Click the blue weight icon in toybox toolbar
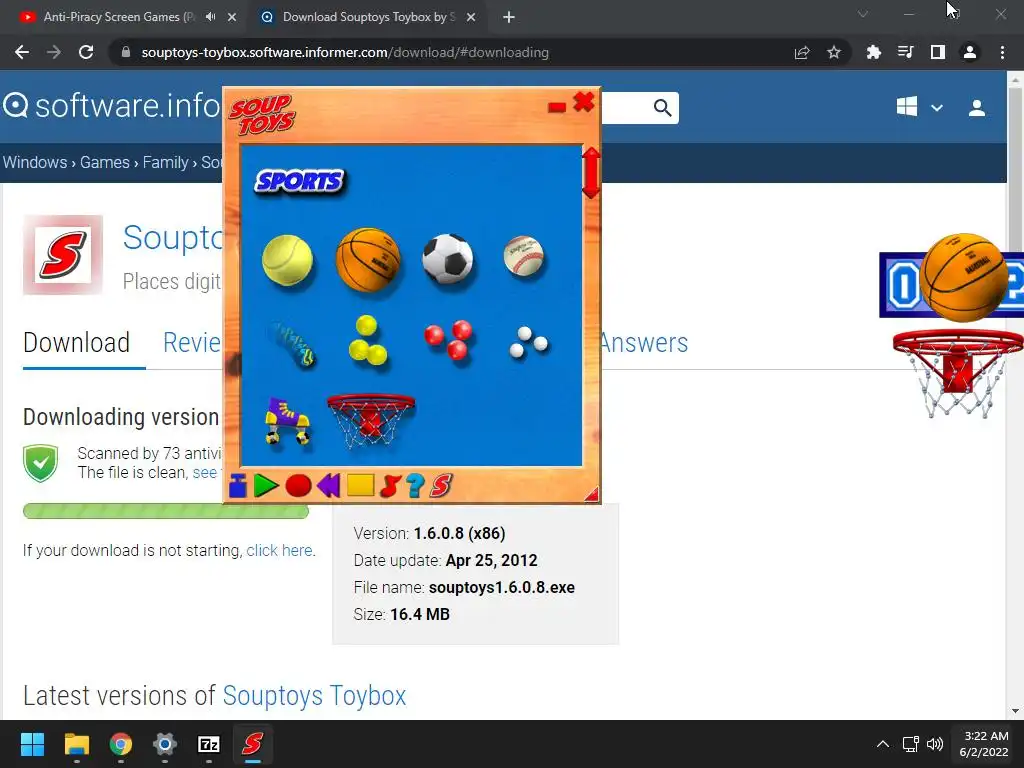The image size is (1024, 768). (238, 485)
